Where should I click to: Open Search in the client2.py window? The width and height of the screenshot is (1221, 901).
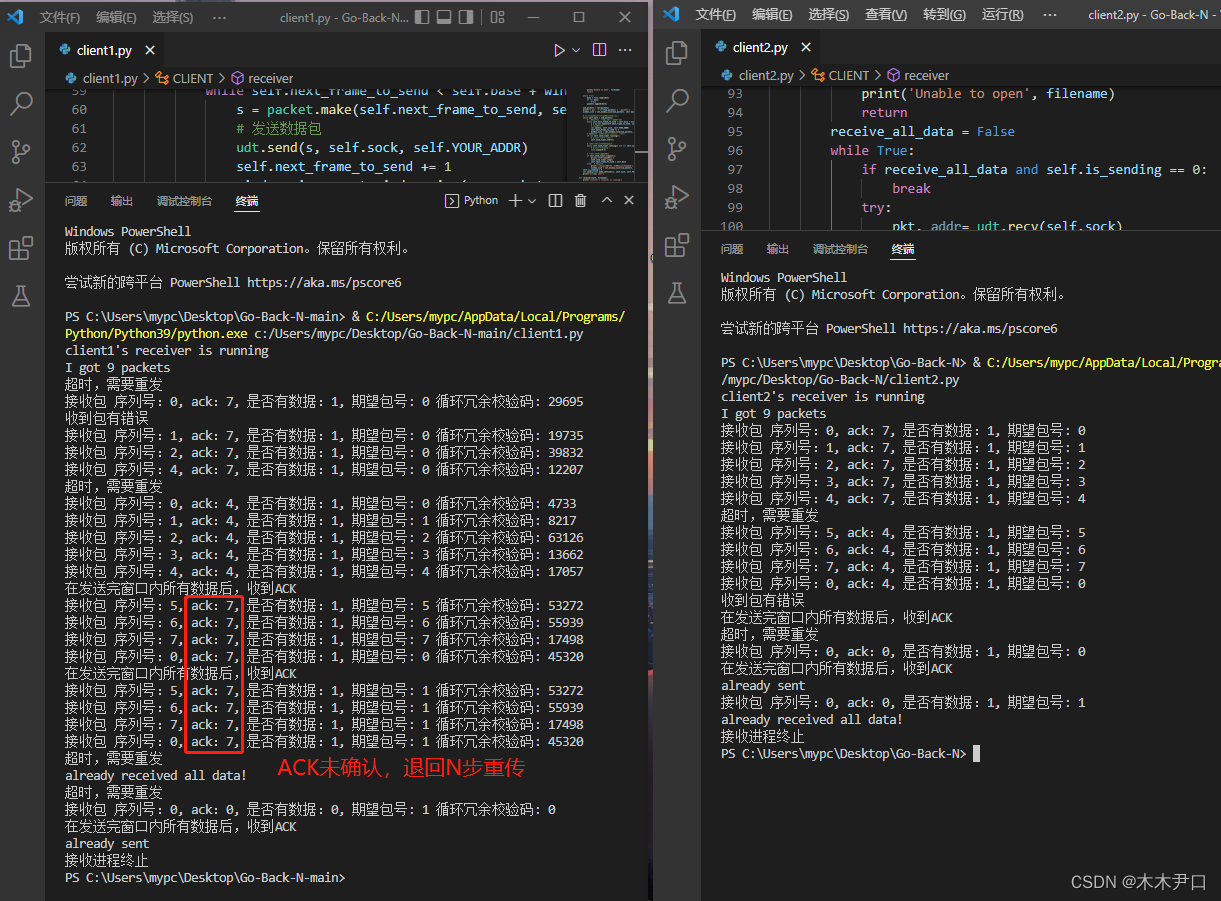(677, 100)
